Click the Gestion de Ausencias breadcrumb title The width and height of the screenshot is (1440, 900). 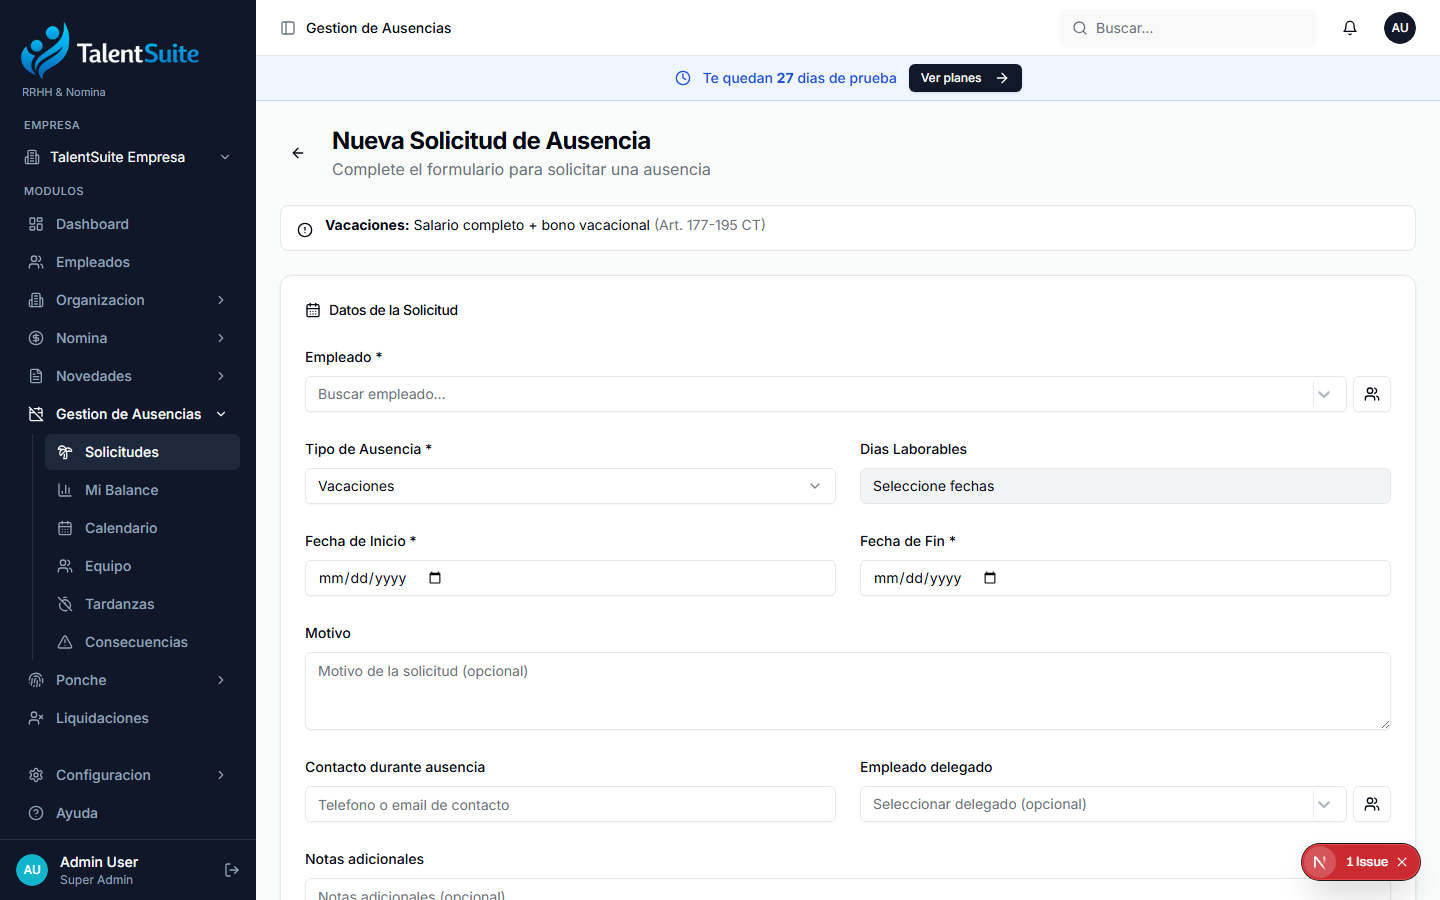pyautogui.click(x=378, y=28)
